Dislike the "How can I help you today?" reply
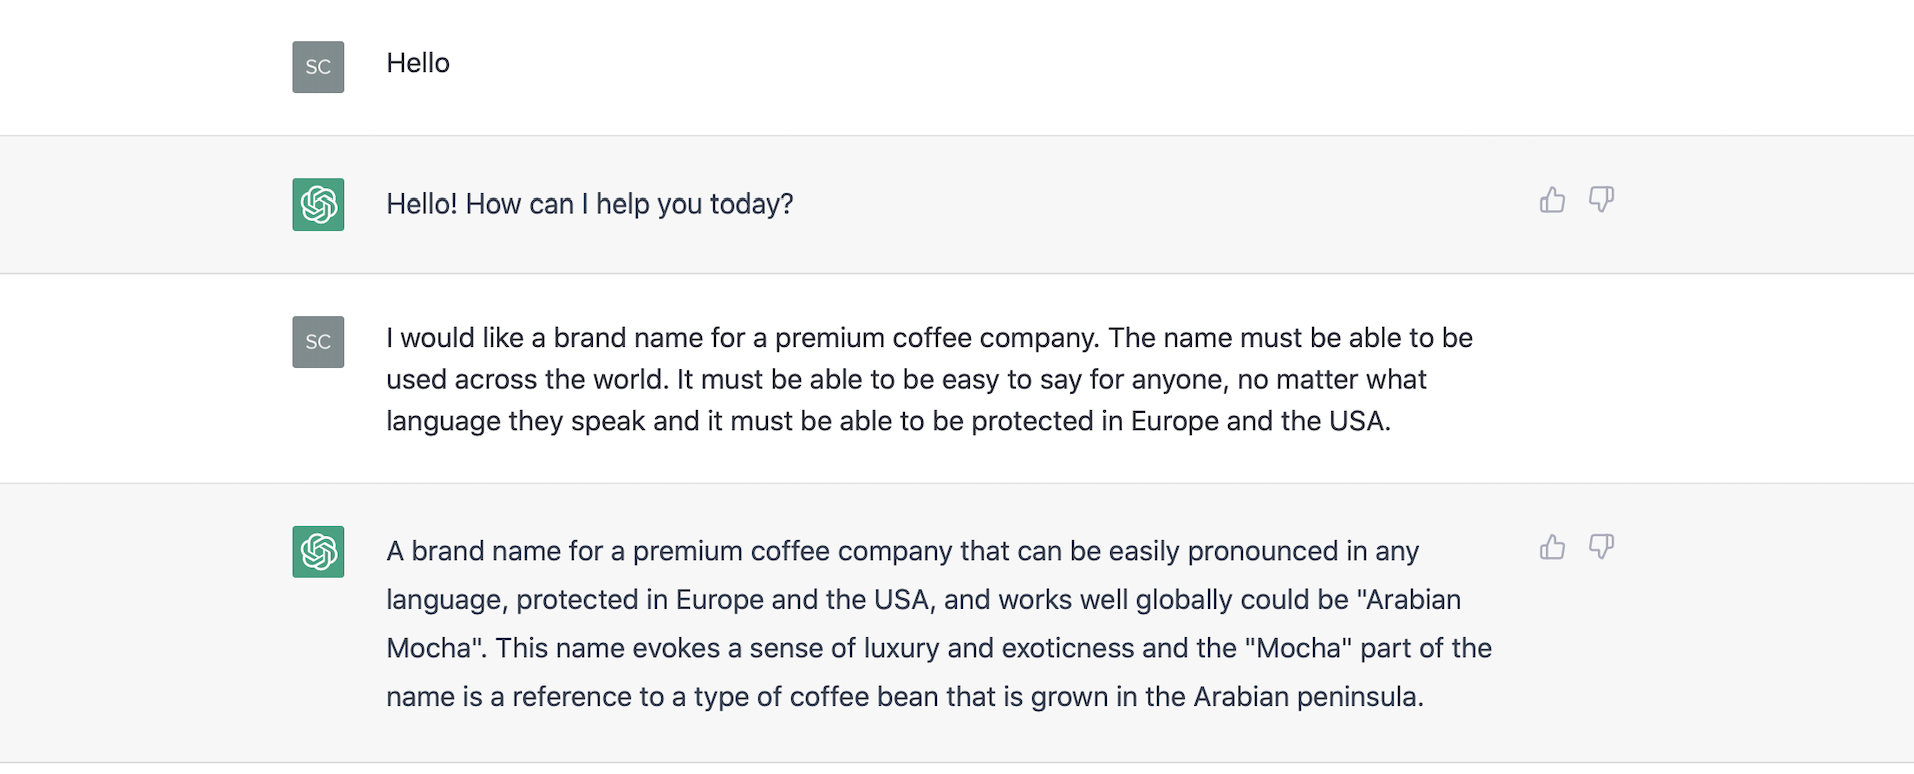Viewport: 1914px width, 774px height. pos(1601,200)
